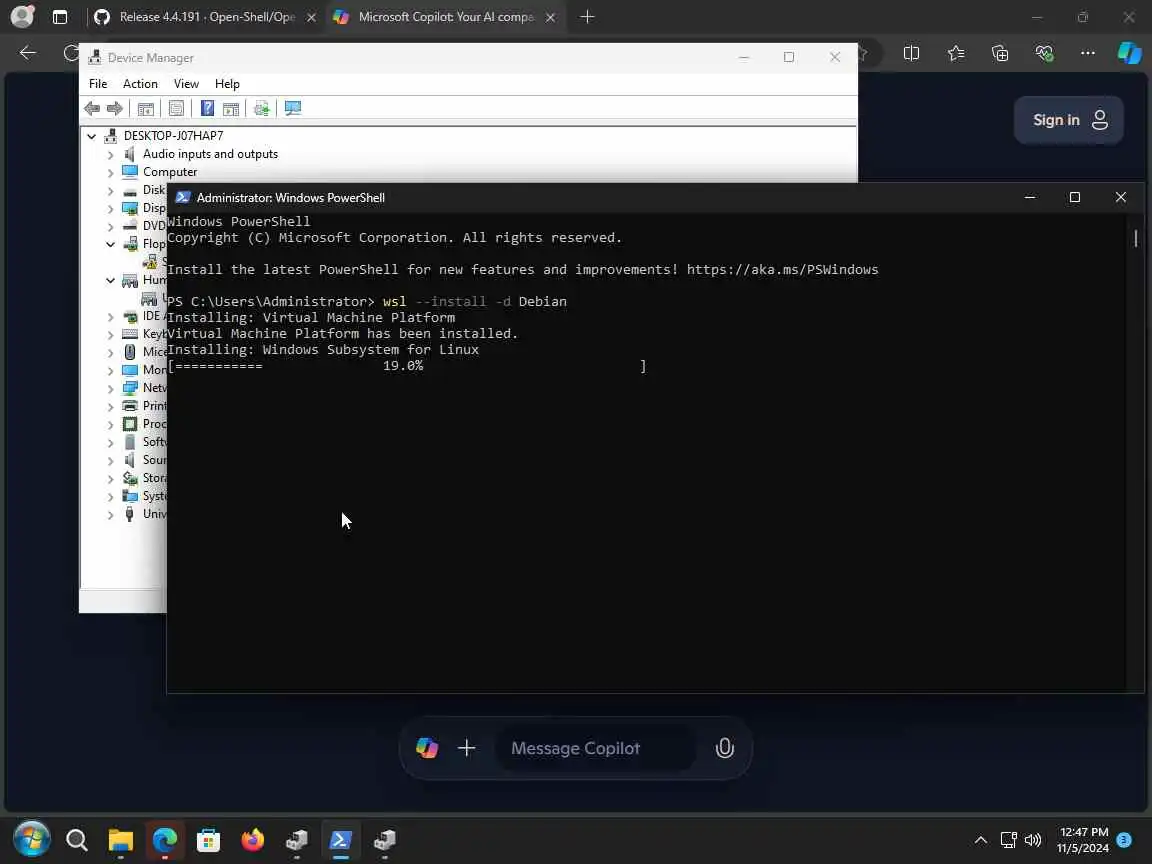This screenshot has width=1152, height=864.
Task: Click Show/Hide Console Tree toolbar icon
Action: [146, 109]
